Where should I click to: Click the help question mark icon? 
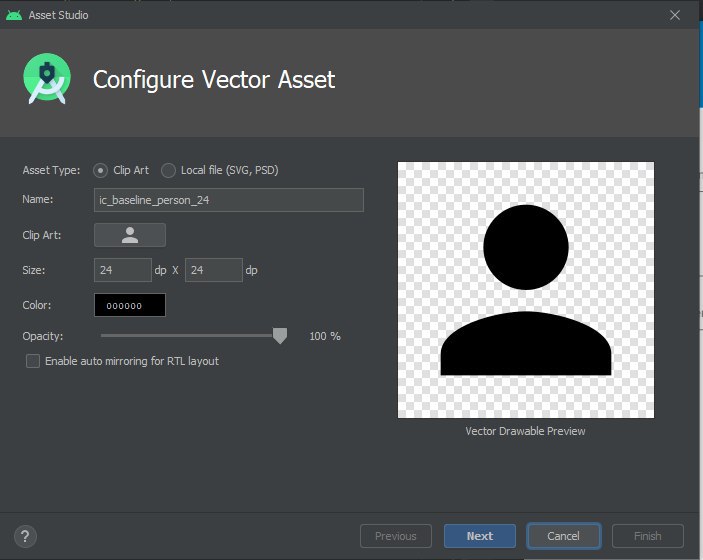coord(25,536)
